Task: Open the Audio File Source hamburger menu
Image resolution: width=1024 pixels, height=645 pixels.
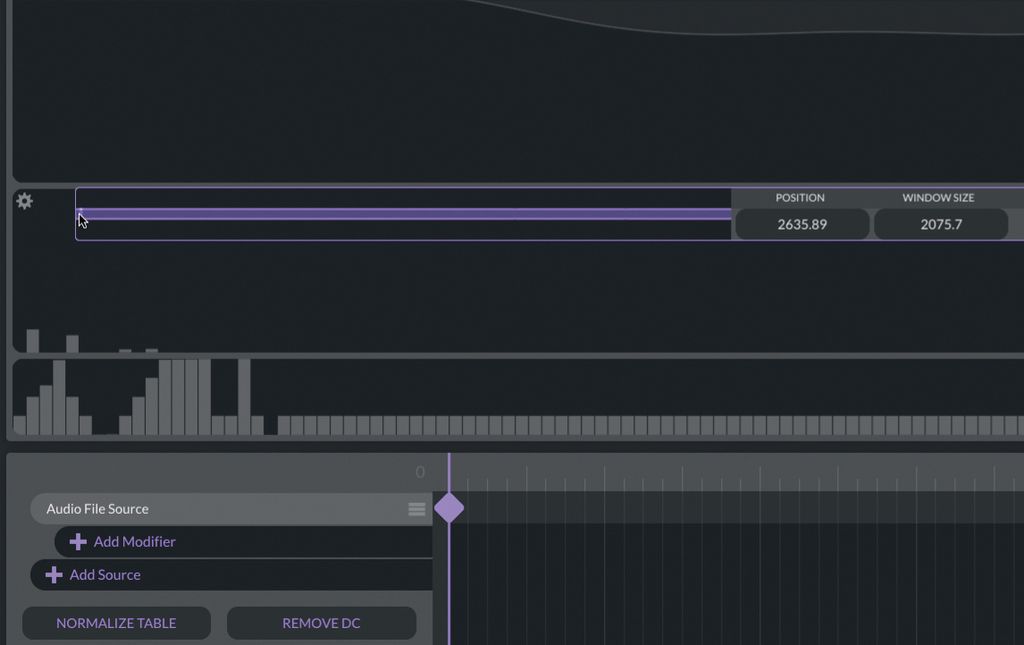Action: point(416,508)
